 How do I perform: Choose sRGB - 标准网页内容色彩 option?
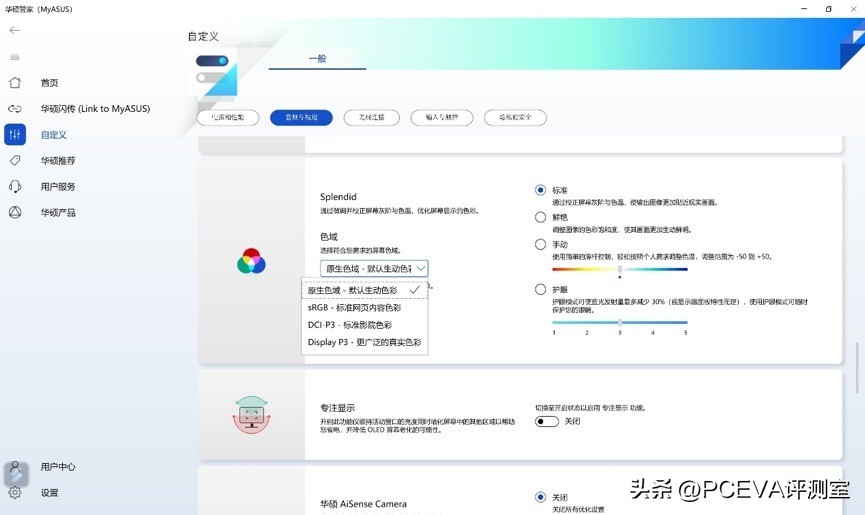(x=365, y=308)
